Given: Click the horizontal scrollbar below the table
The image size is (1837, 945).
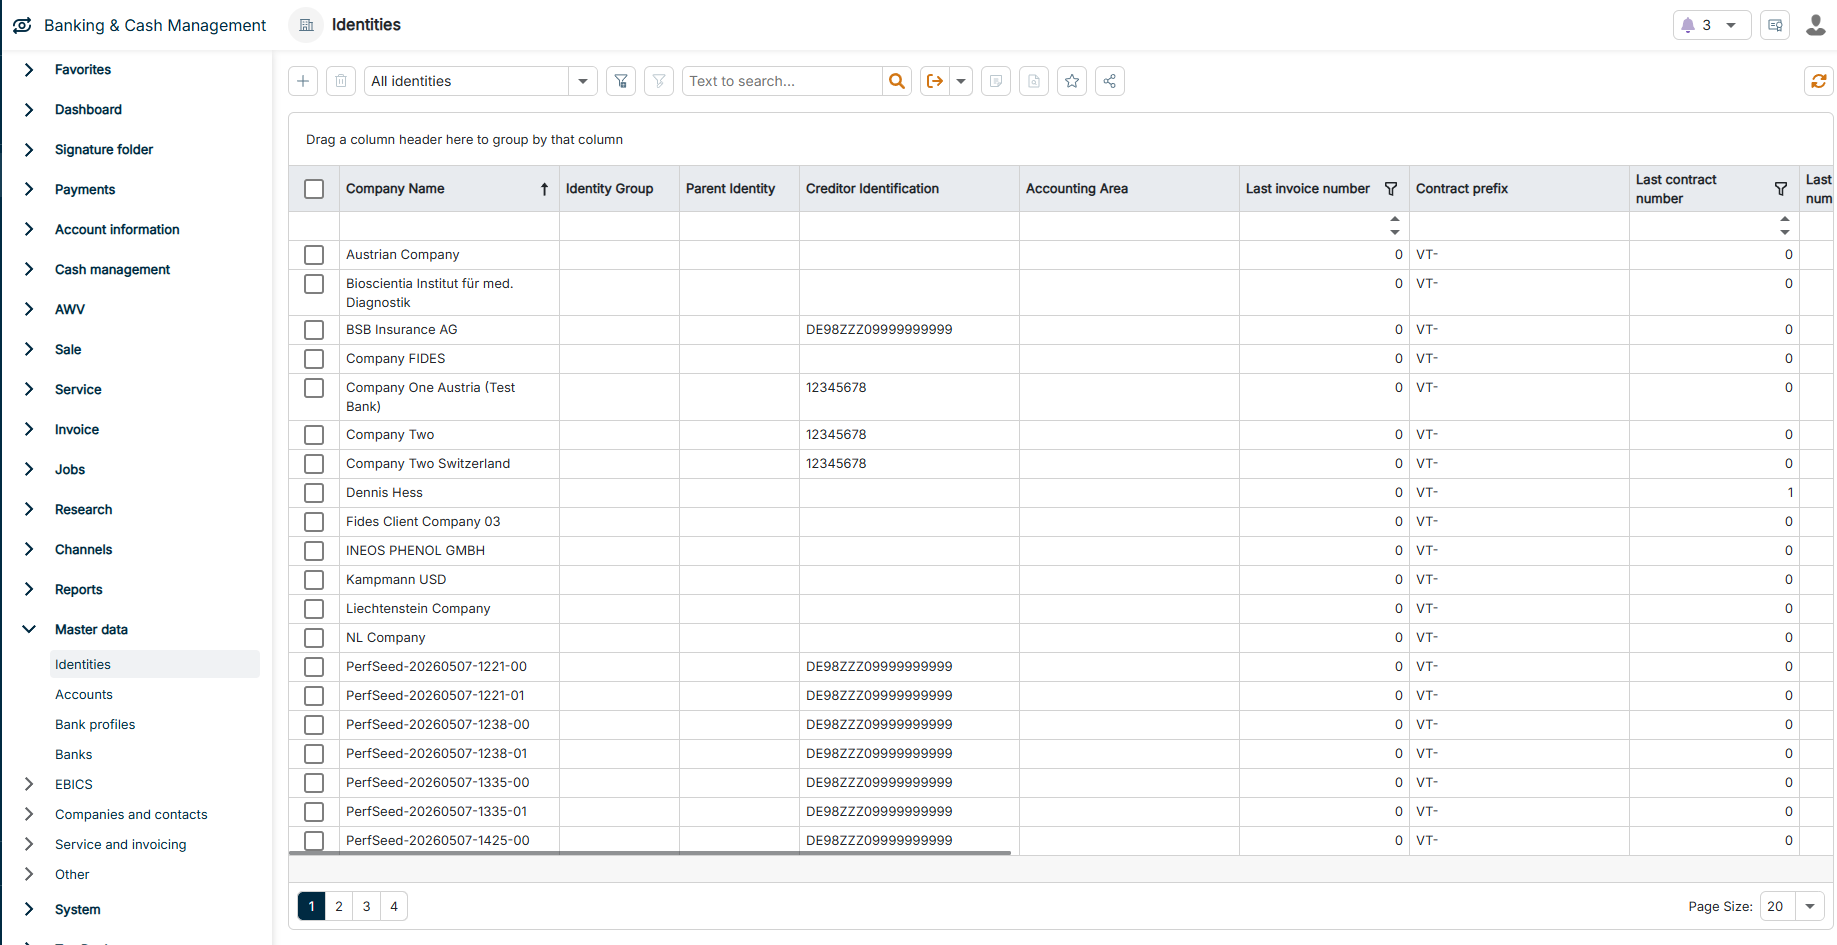Looking at the screenshot, I should 650,853.
